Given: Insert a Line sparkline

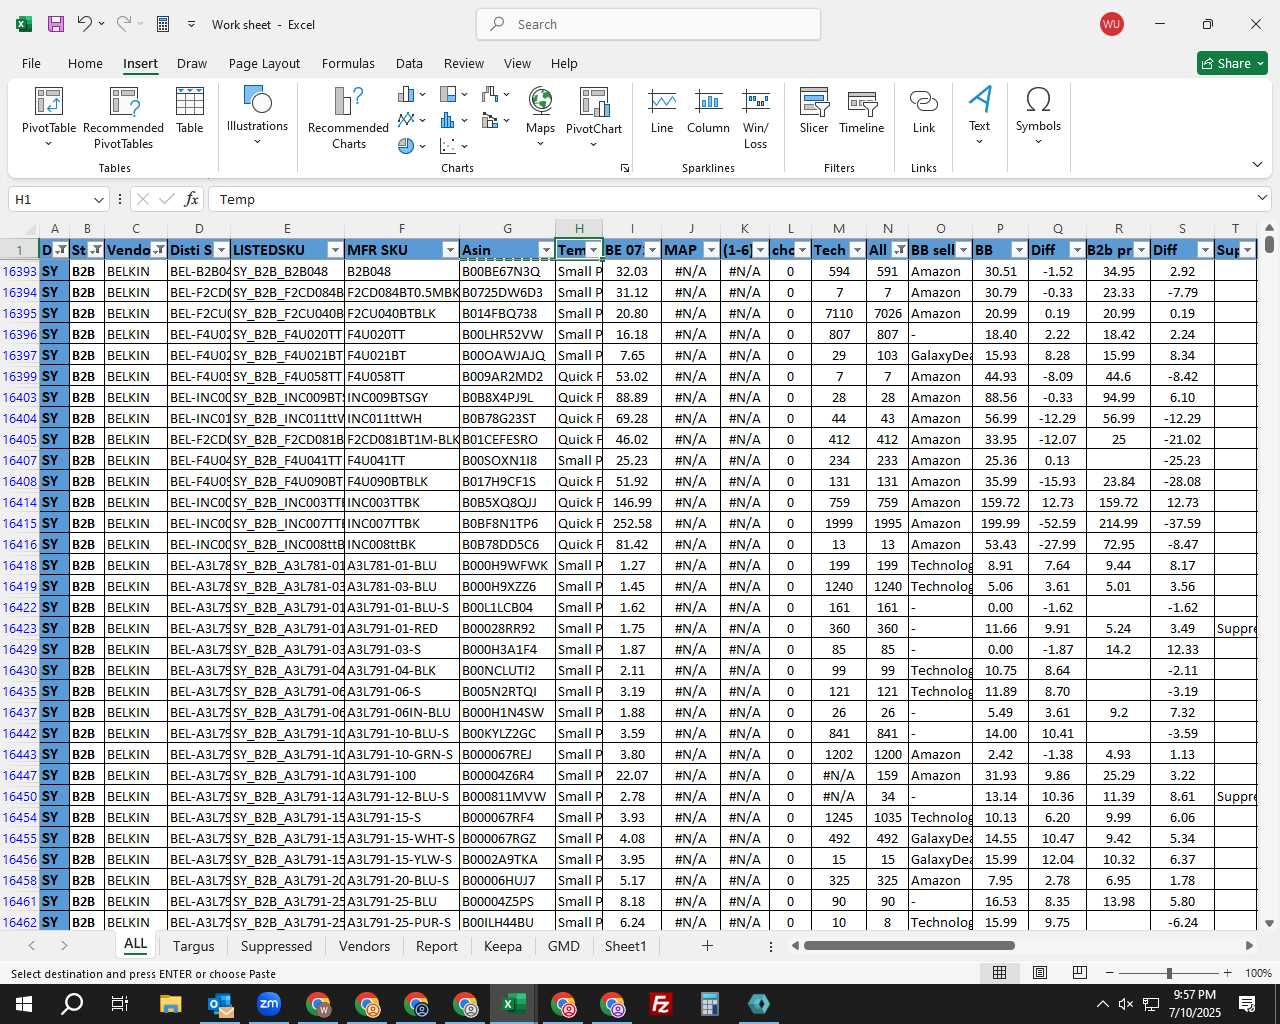Looking at the screenshot, I should click(662, 111).
